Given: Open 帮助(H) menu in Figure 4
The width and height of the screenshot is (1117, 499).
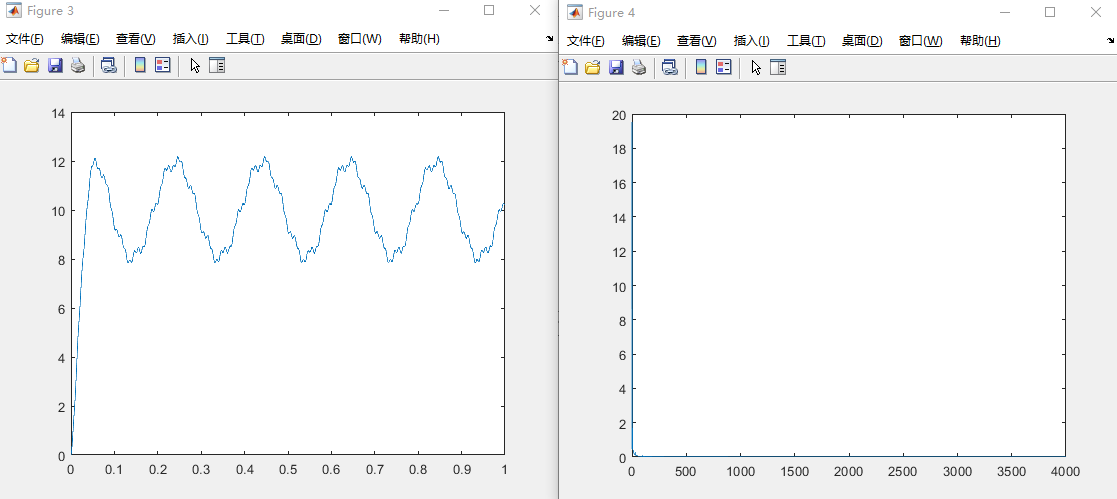Looking at the screenshot, I should click(981, 41).
